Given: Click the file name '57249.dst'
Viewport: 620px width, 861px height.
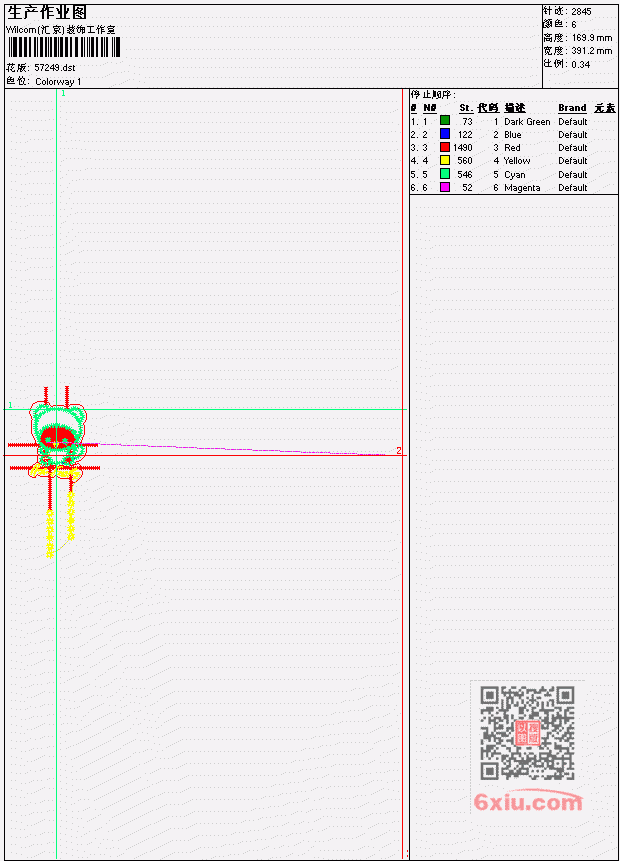Looking at the screenshot, I should [x=54, y=68].
